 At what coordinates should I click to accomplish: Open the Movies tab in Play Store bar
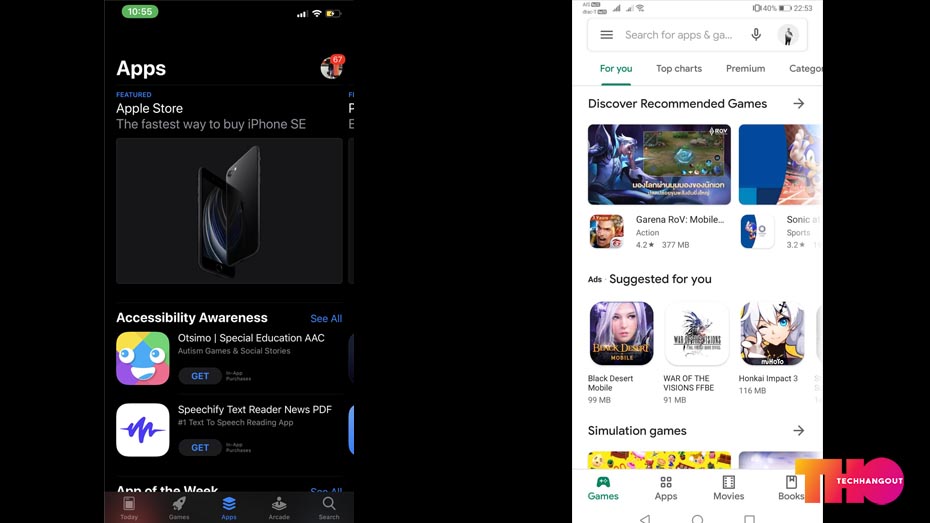tap(728, 489)
